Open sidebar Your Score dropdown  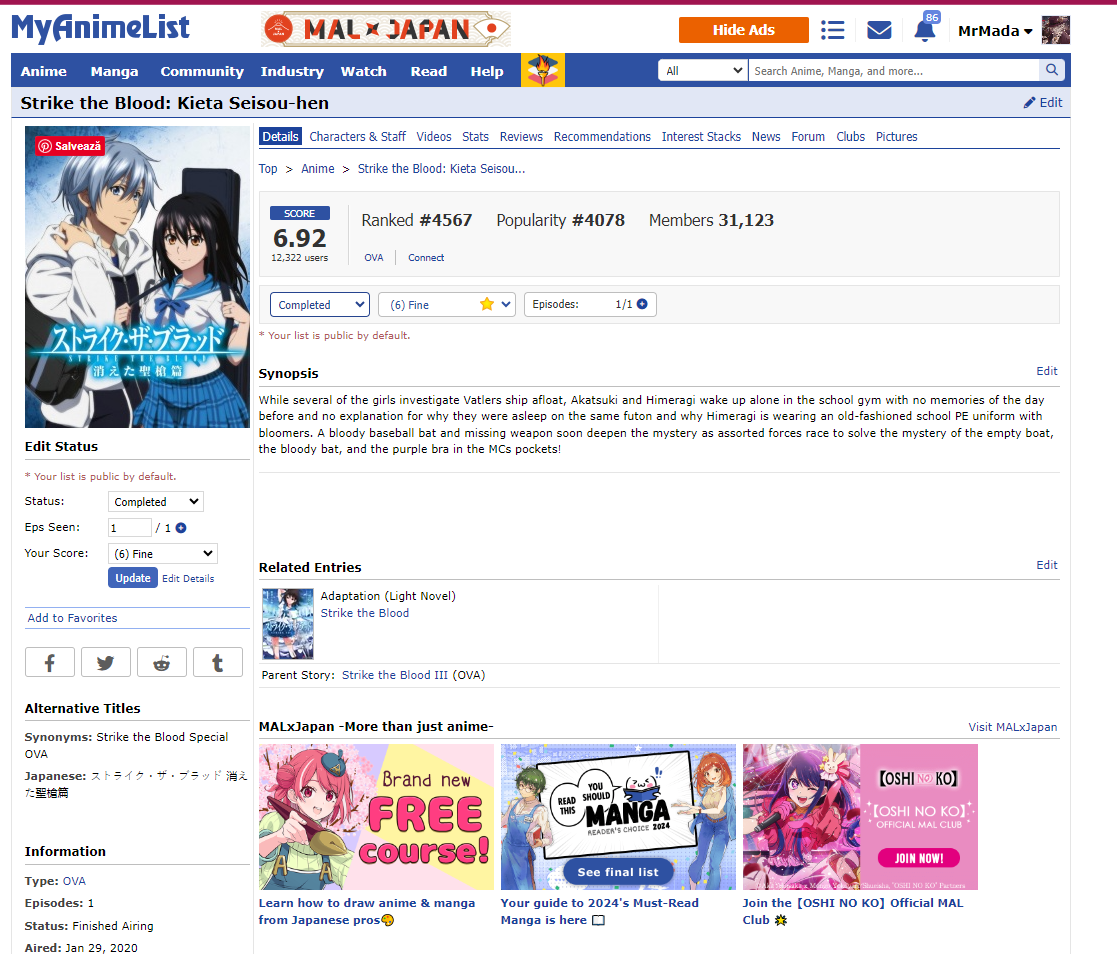click(163, 554)
